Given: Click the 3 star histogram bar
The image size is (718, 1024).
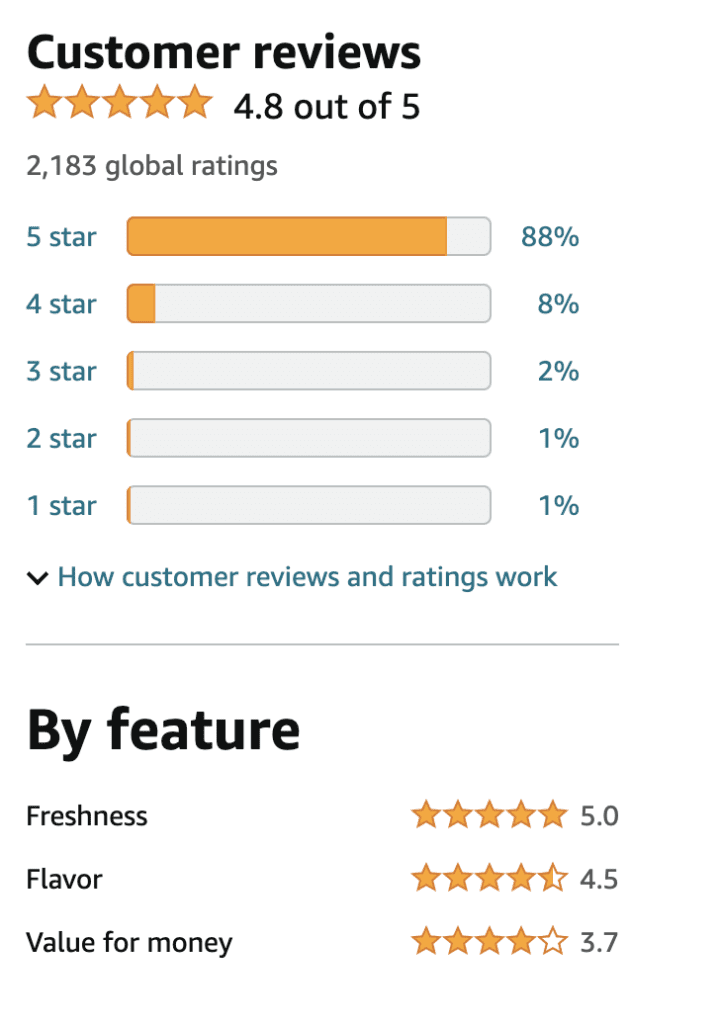Looking at the screenshot, I should [309, 371].
